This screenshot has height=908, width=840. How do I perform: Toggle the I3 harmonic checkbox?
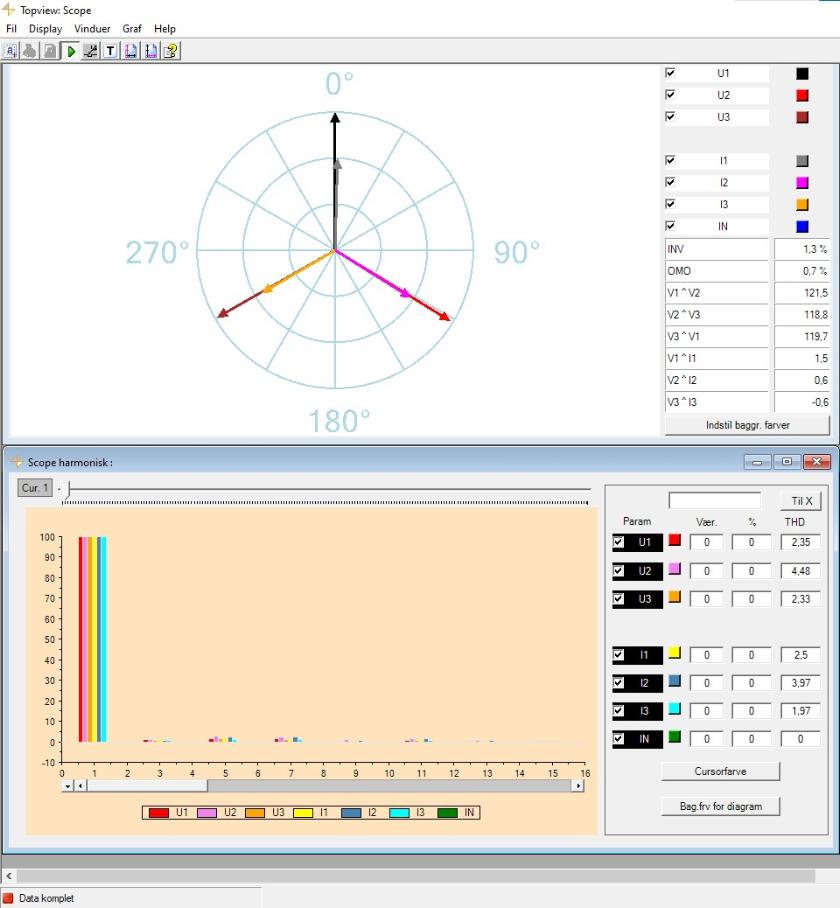[619, 711]
